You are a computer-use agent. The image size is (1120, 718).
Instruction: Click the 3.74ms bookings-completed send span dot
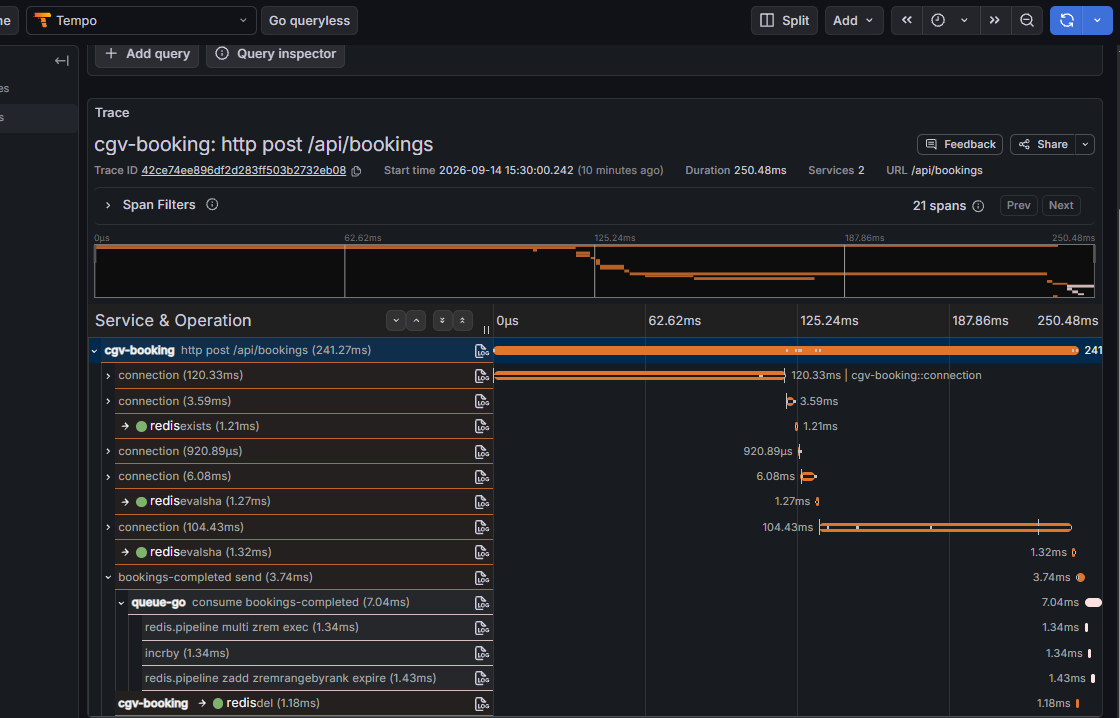(1080, 577)
